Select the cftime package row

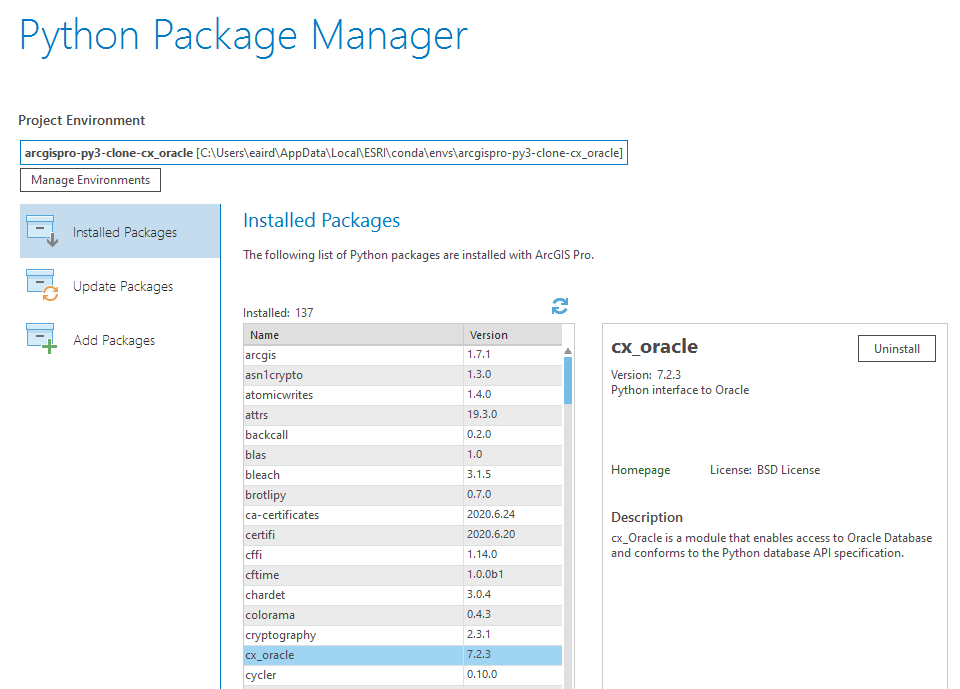pos(402,575)
